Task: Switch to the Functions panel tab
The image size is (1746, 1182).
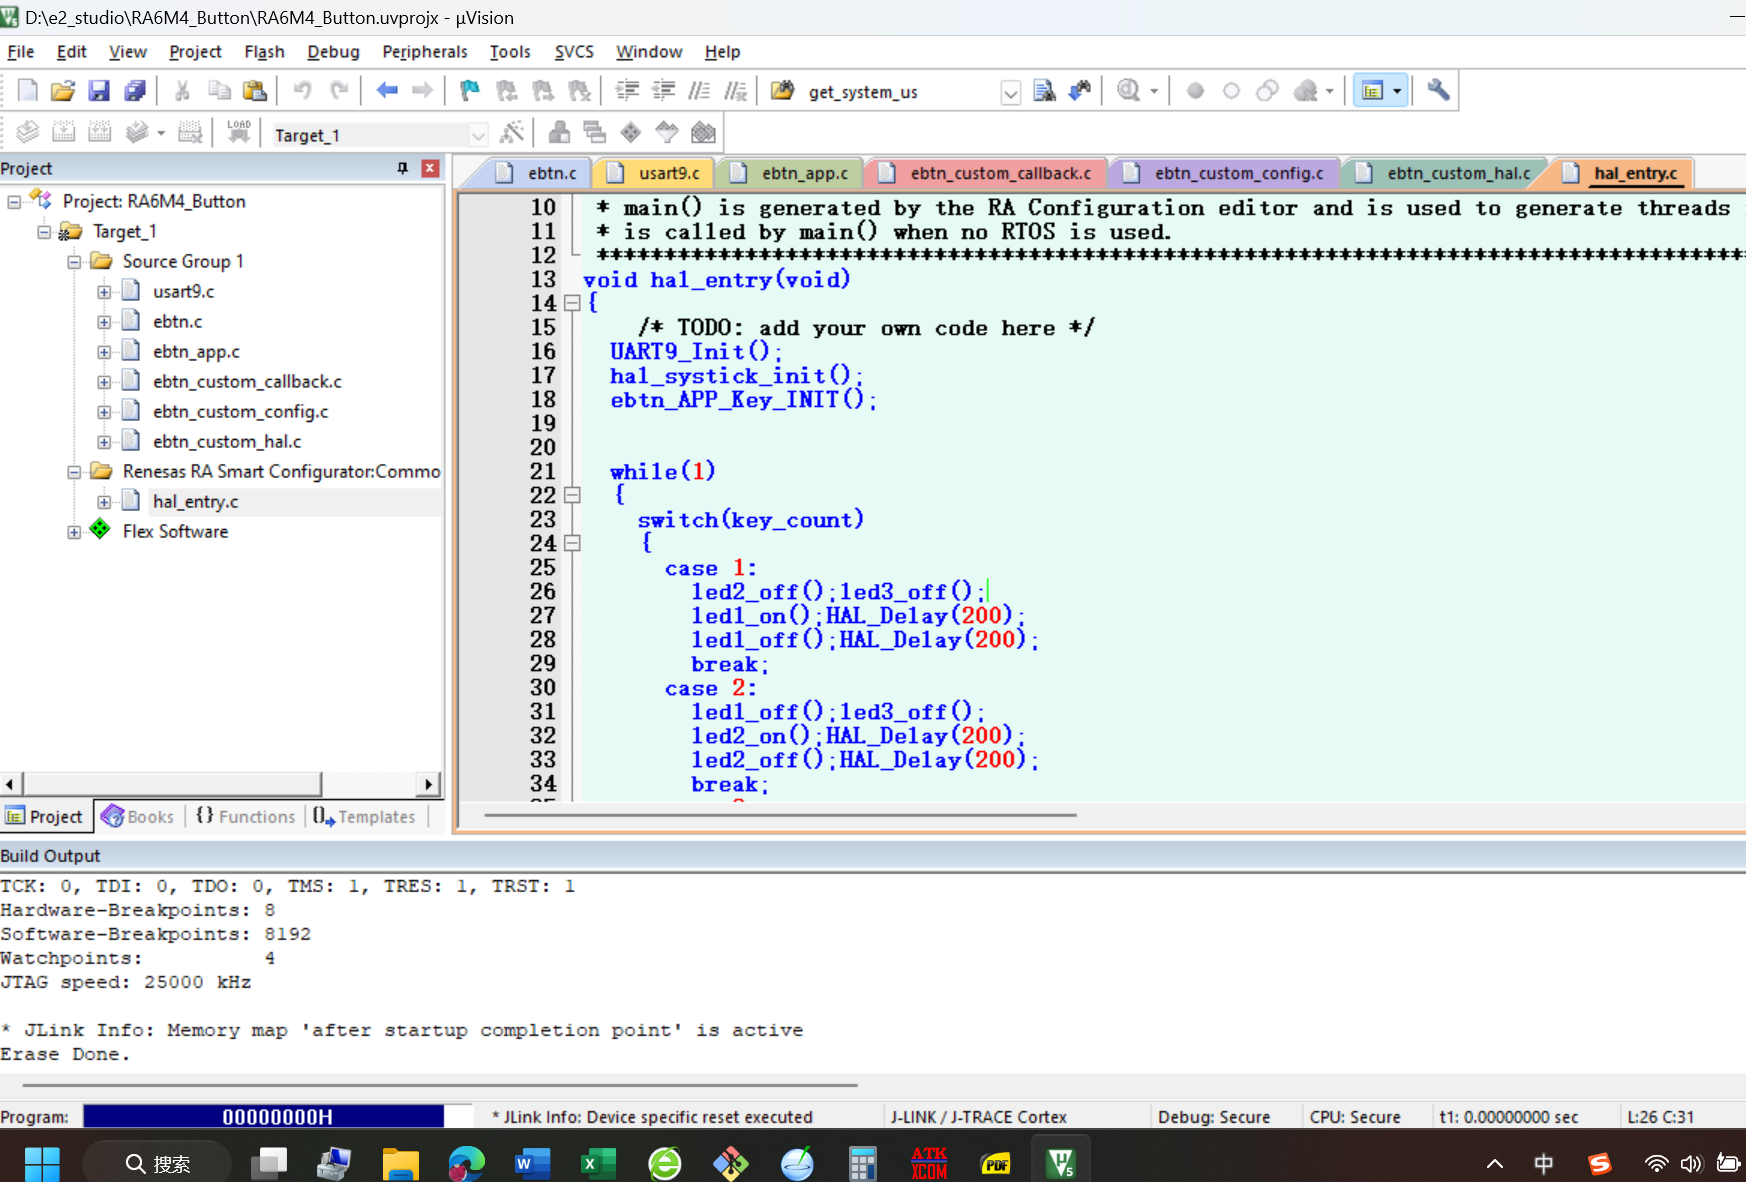Action: click(246, 817)
